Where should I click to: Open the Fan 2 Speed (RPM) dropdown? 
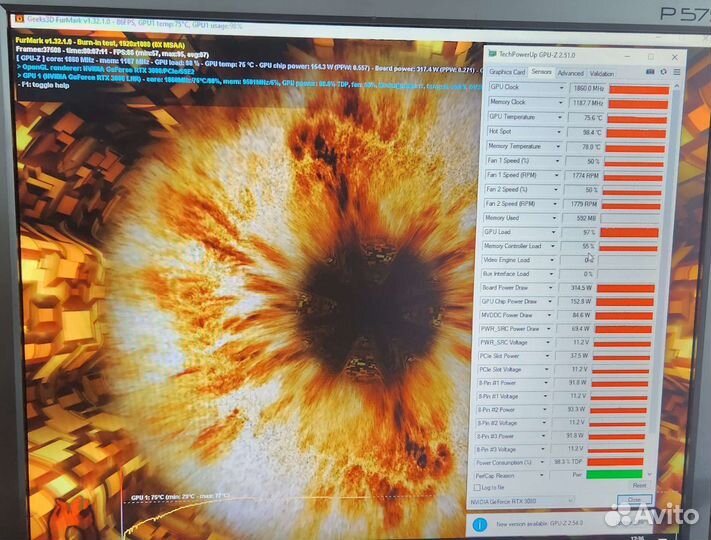[x=555, y=204]
